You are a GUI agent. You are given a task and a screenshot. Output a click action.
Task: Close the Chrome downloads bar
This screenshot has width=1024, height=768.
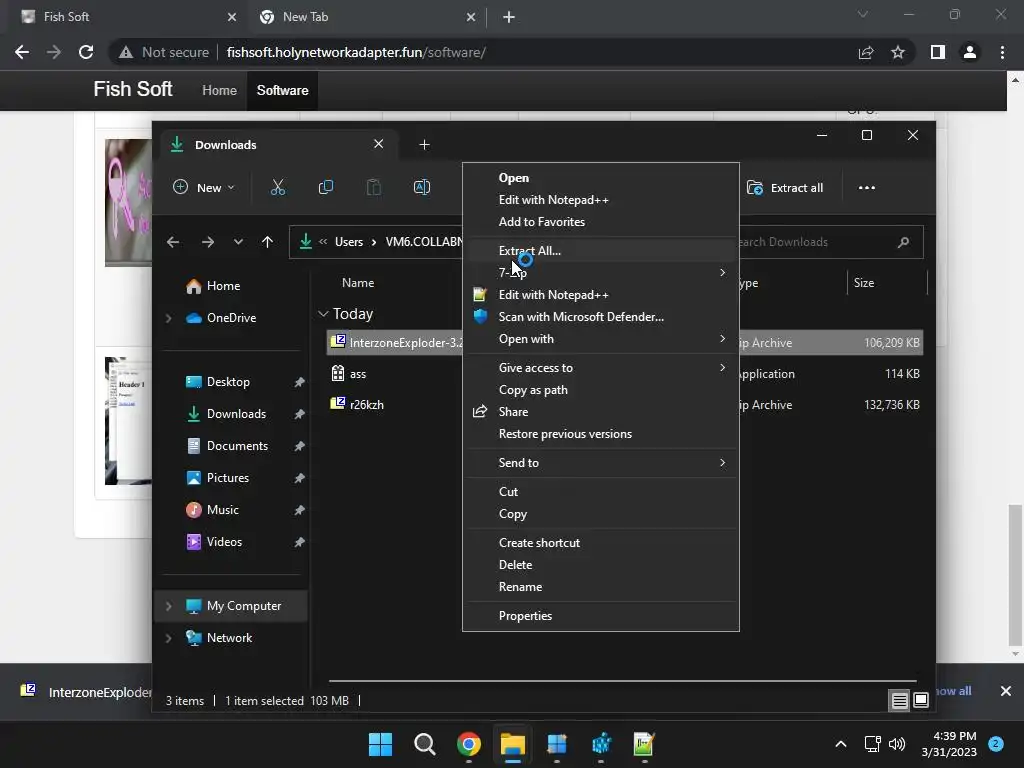pos(1006,691)
